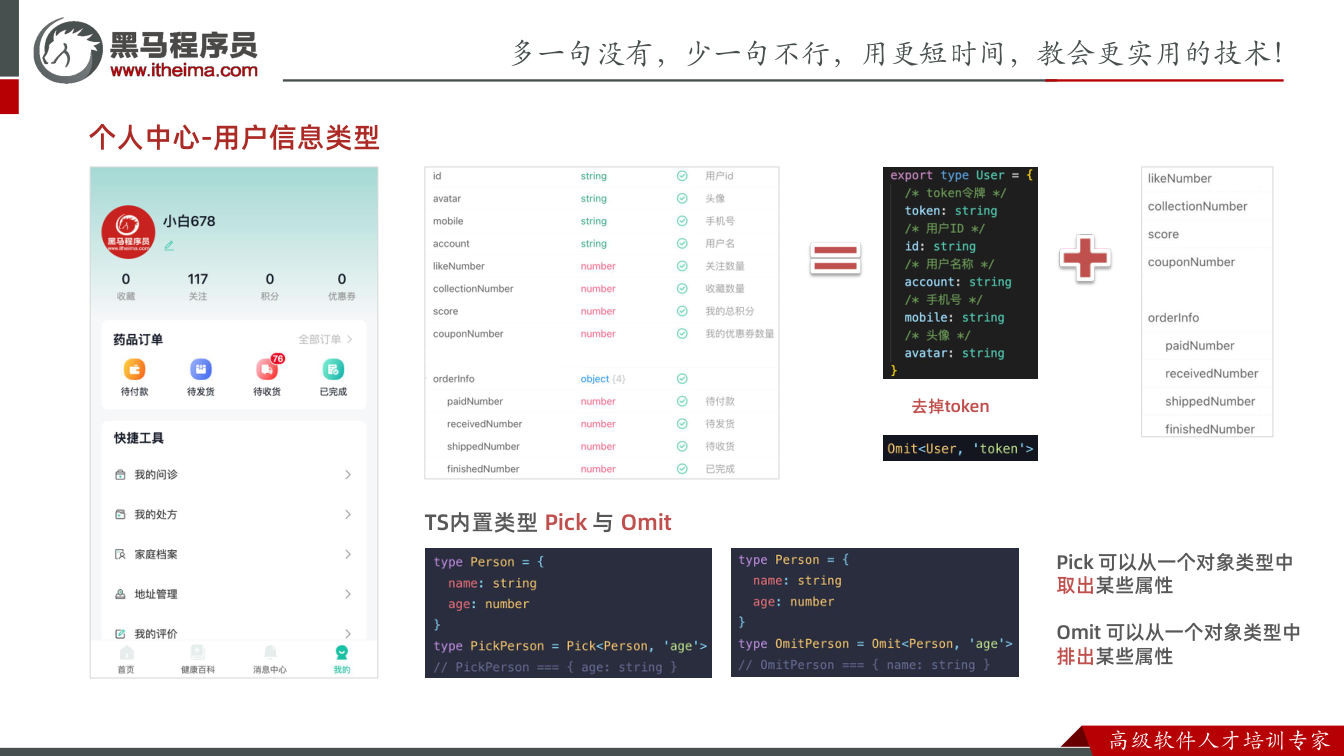This screenshot has height=756, width=1344.
Task: Click the check circle in the score row
Action: (682, 311)
